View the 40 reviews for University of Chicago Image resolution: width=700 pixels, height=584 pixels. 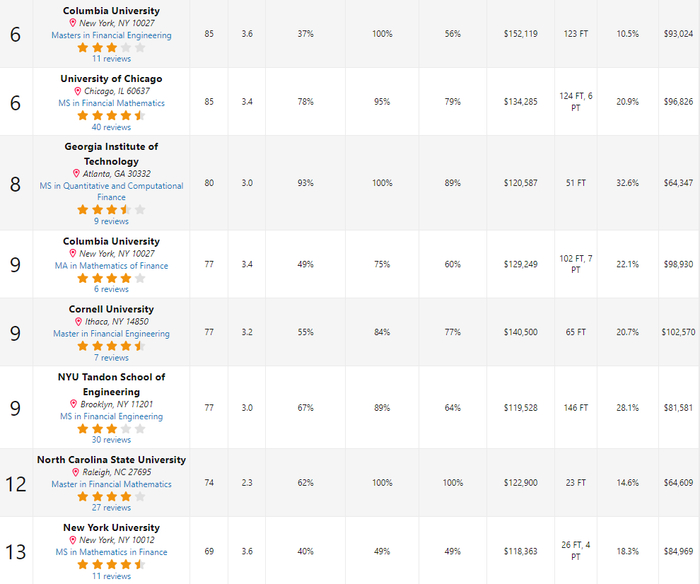(x=111, y=128)
